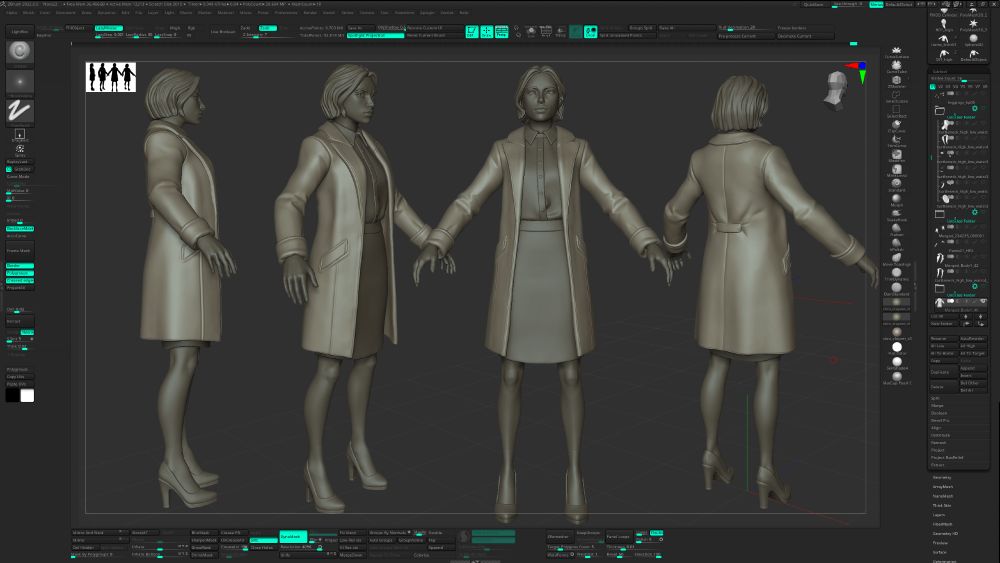Click the LightBox button
Screen dimensions: 1000x563
point(20,31)
